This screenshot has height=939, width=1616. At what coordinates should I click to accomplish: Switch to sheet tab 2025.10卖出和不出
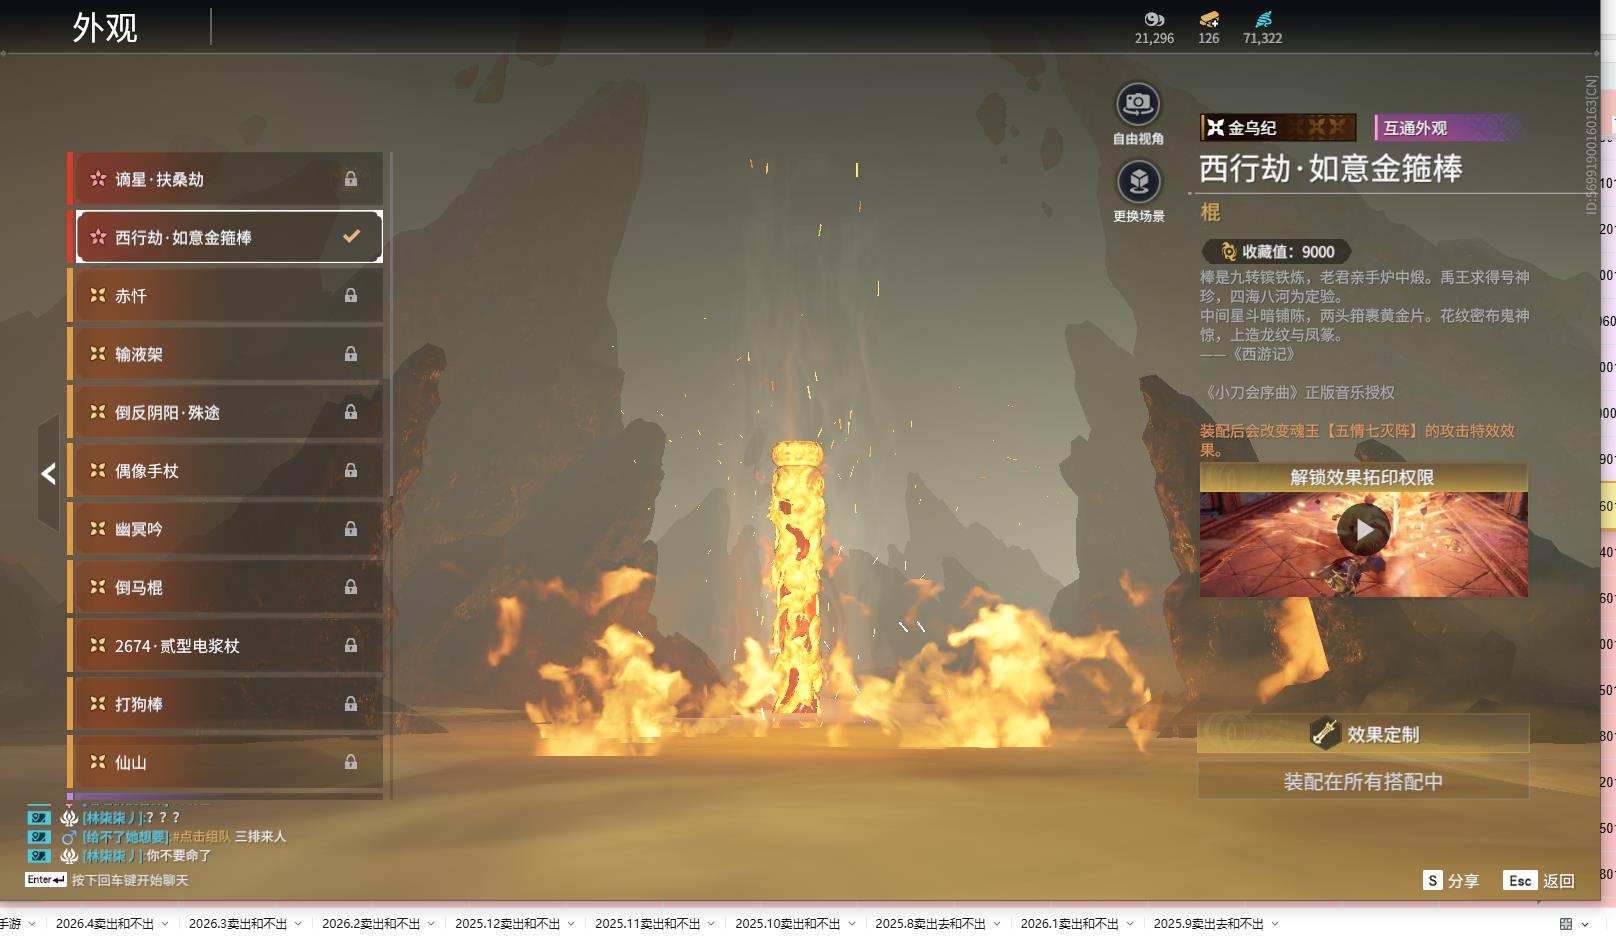pyautogui.click(x=788, y=923)
